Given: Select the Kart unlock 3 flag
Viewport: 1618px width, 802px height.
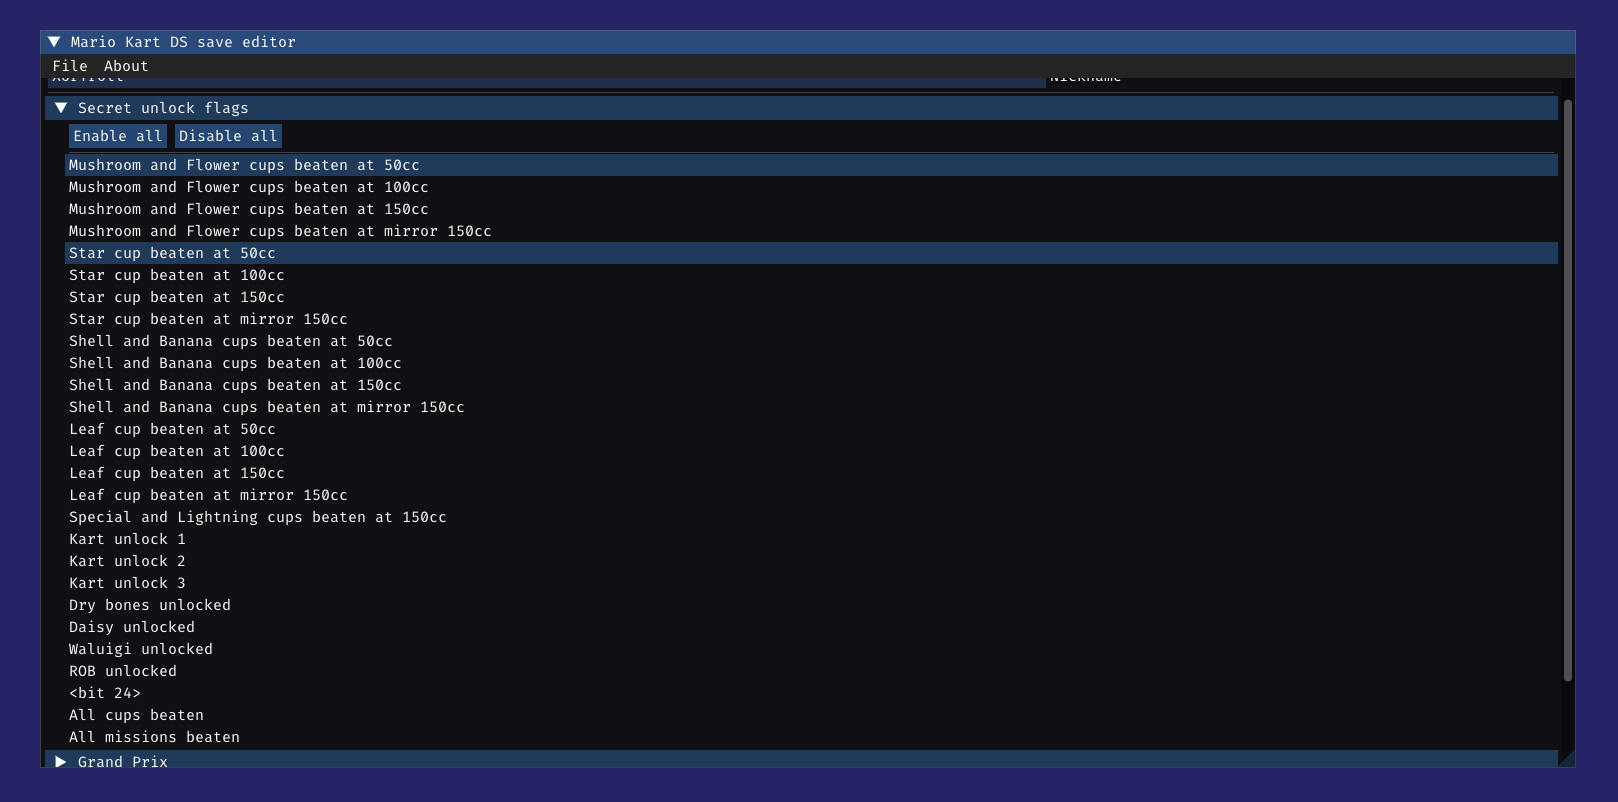Looking at the screenshot, I should click(x=811, y=583).
